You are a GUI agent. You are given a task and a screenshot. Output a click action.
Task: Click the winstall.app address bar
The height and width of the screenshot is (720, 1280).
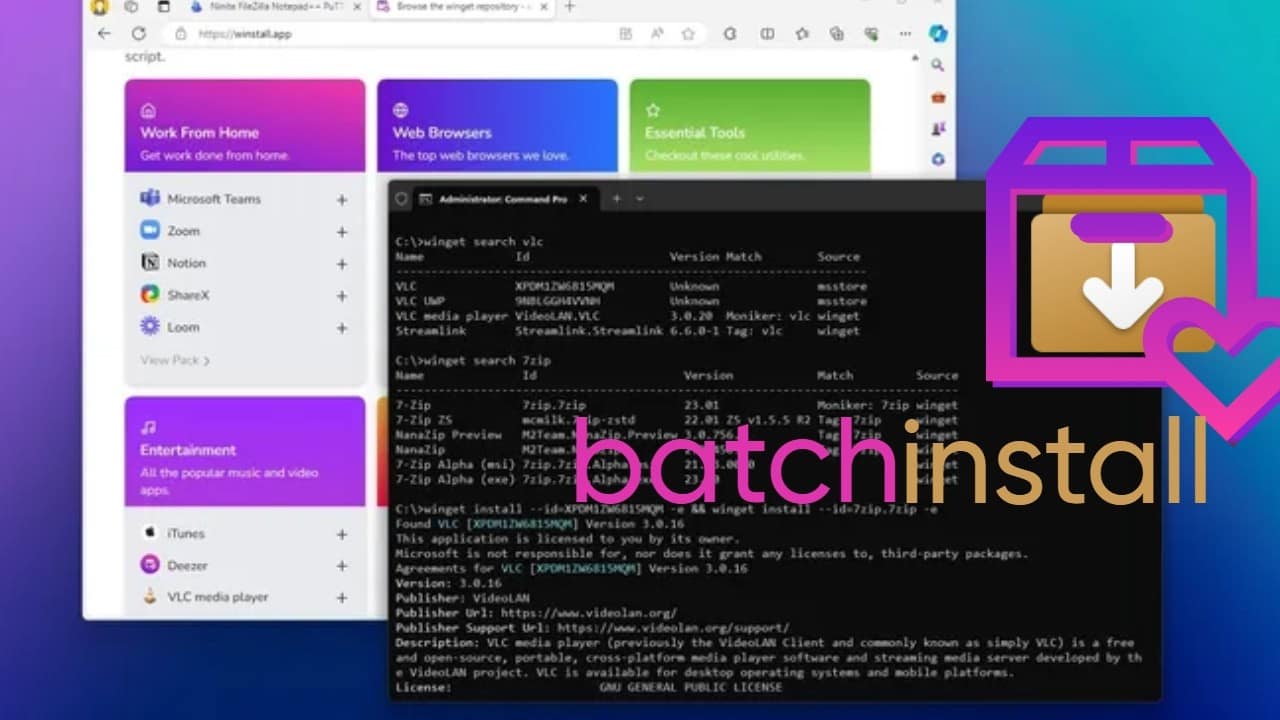400,34
